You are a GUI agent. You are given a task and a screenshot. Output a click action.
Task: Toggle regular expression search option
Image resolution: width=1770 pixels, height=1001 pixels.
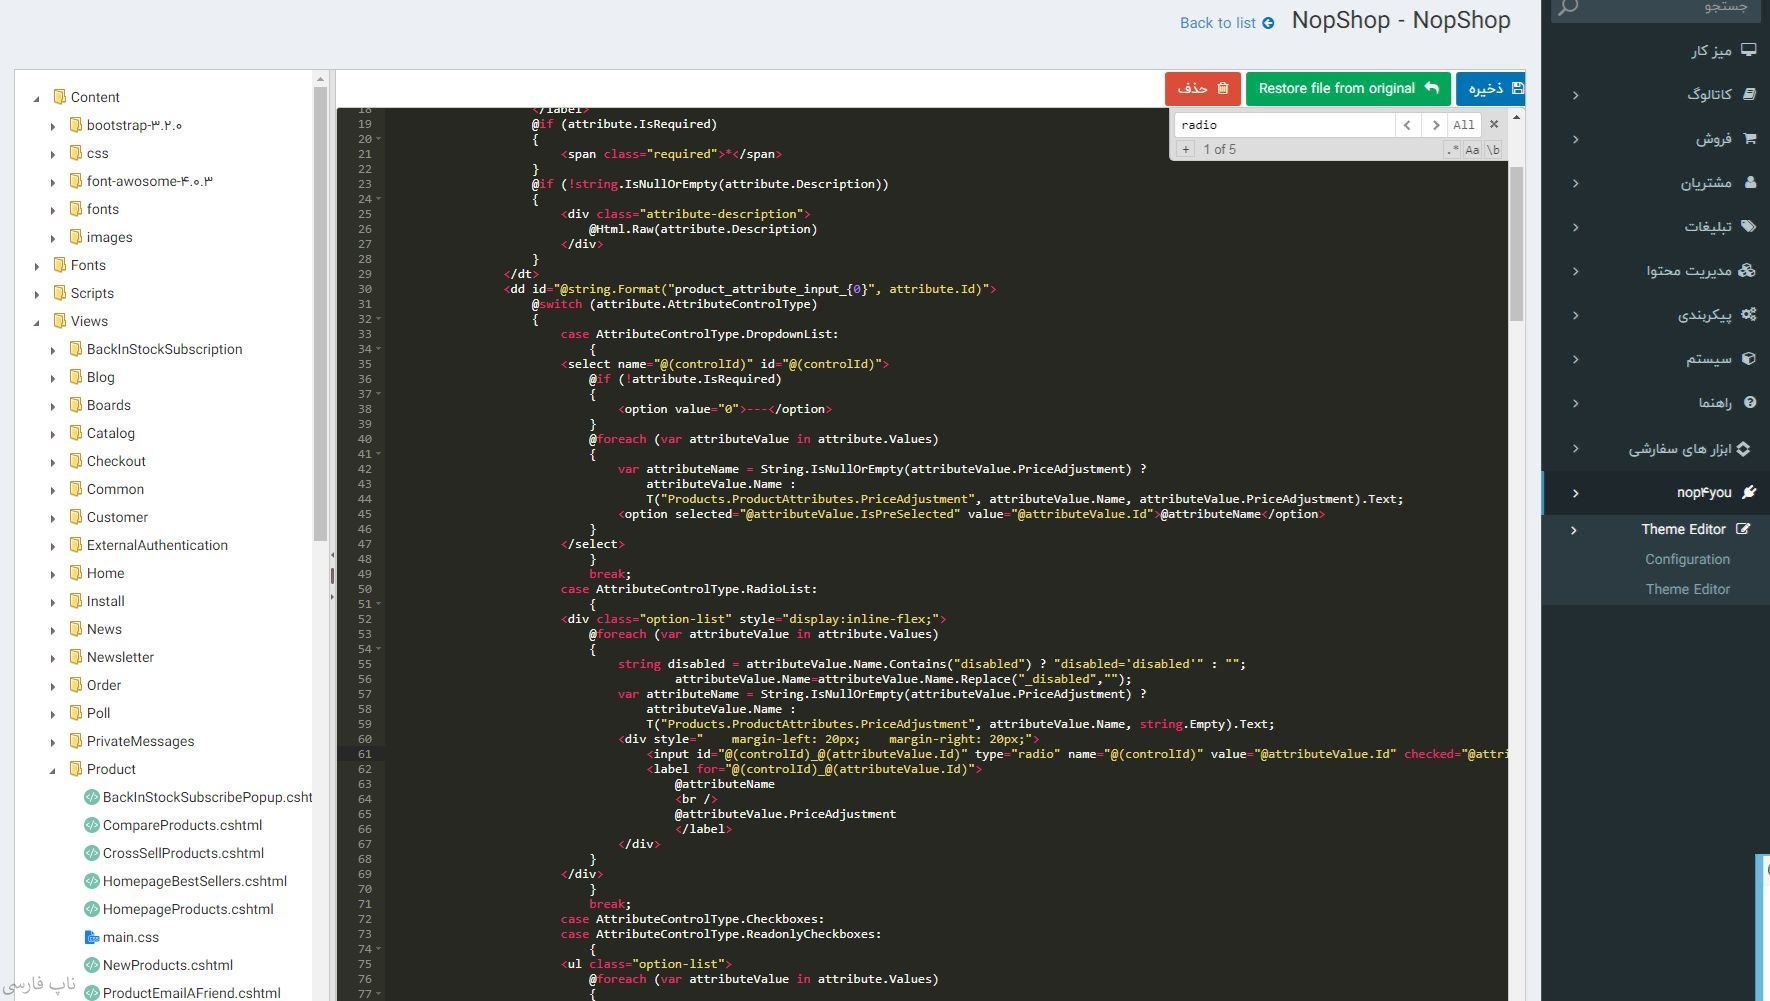tap(1451, 150)
